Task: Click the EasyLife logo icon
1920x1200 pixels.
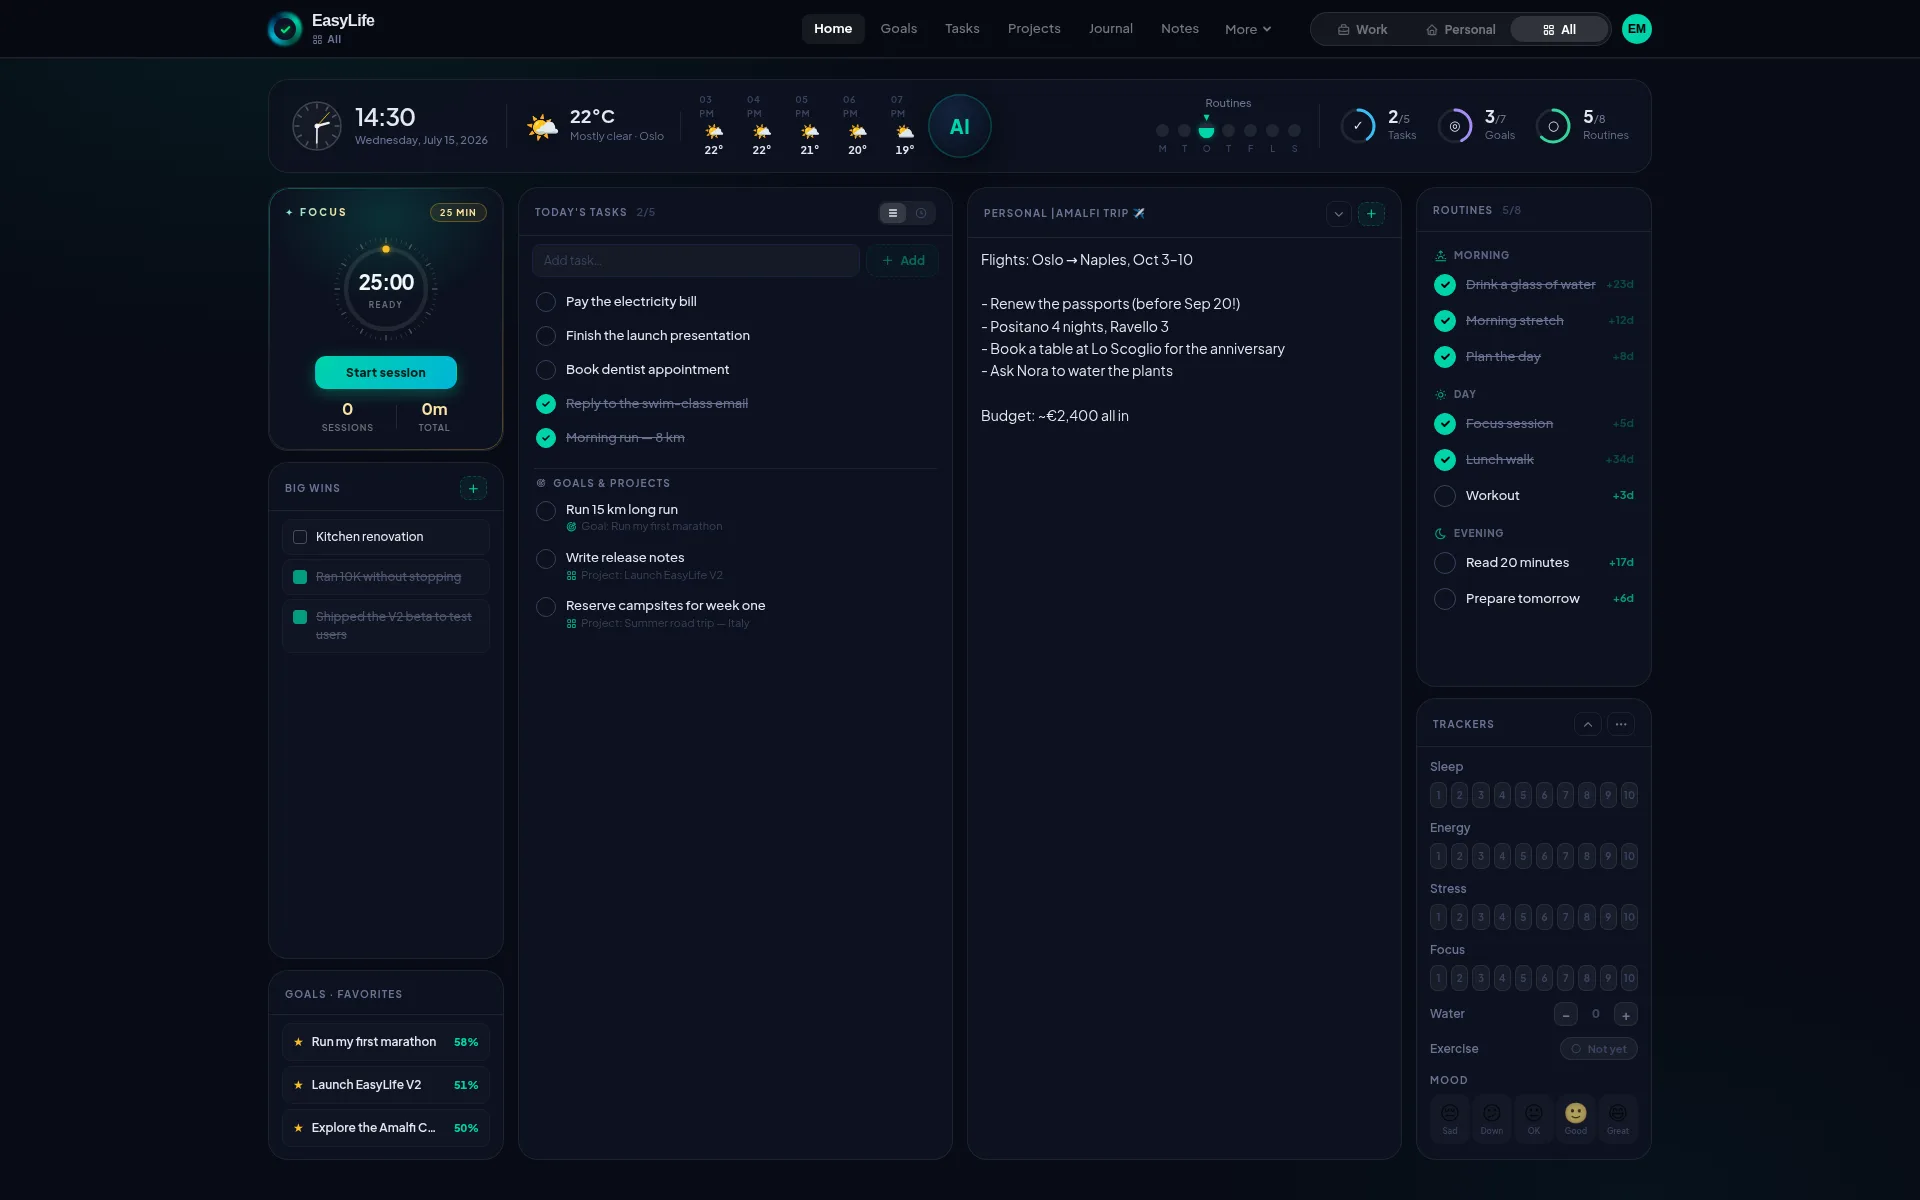Action: tap(285, 29)
